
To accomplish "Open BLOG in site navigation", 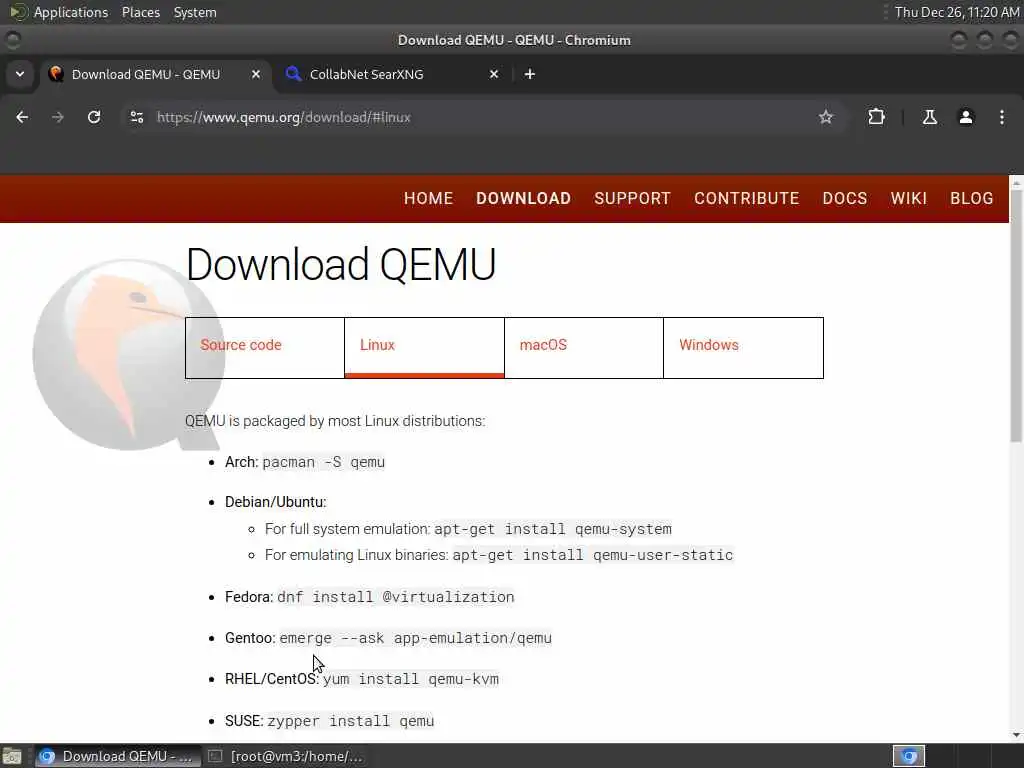I will (x=972, y=199).
